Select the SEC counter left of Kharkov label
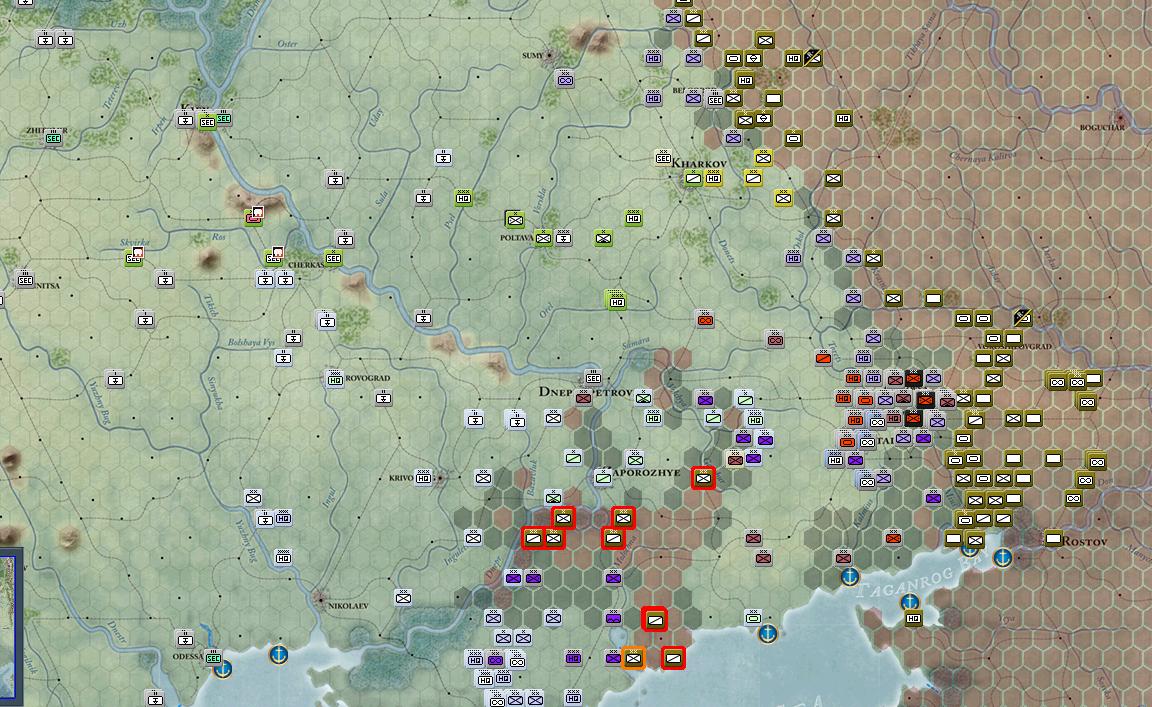 click(663, 158)
